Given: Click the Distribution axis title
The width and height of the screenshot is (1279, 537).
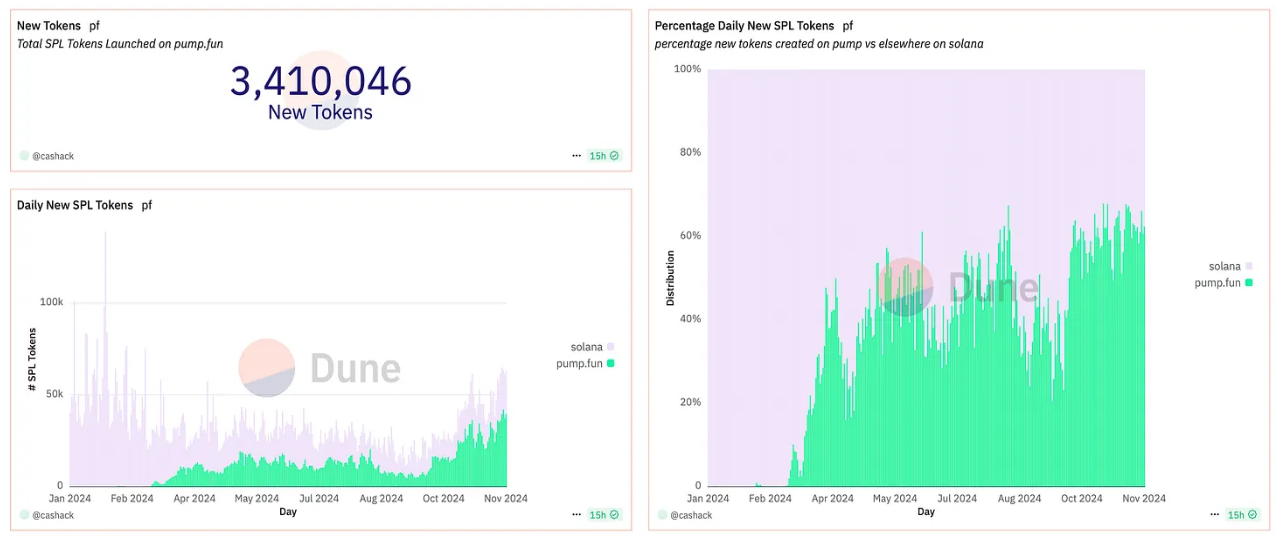Looking at the screenshot, I should coord(670,278).
